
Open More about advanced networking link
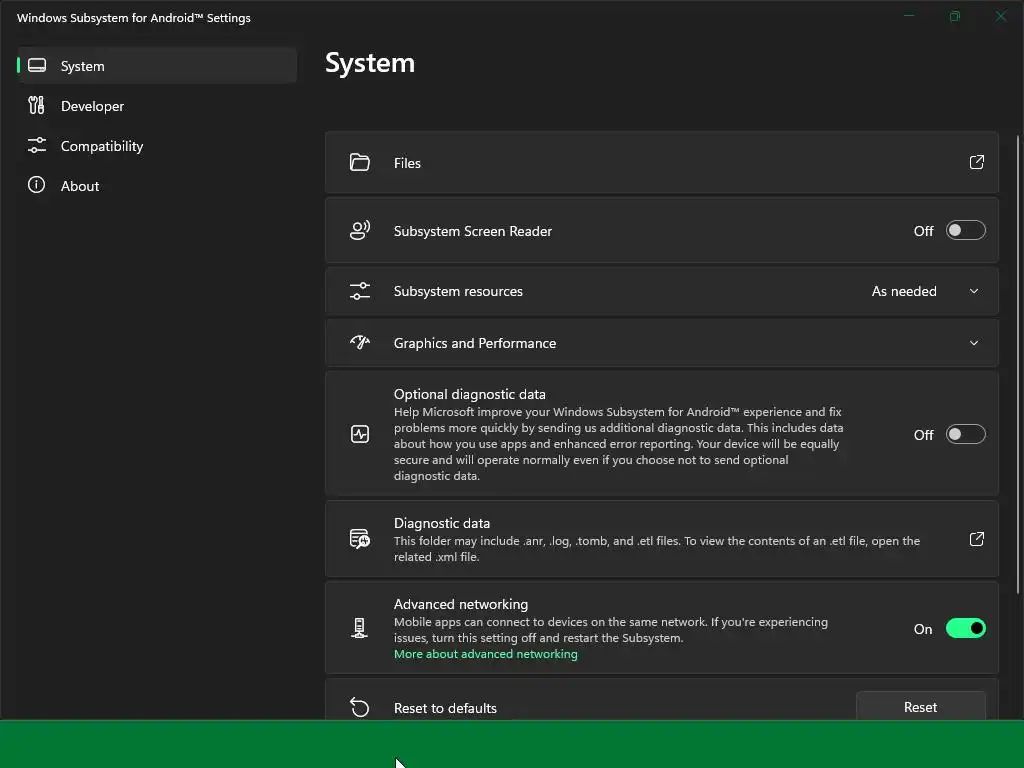(x=485, y=654)
